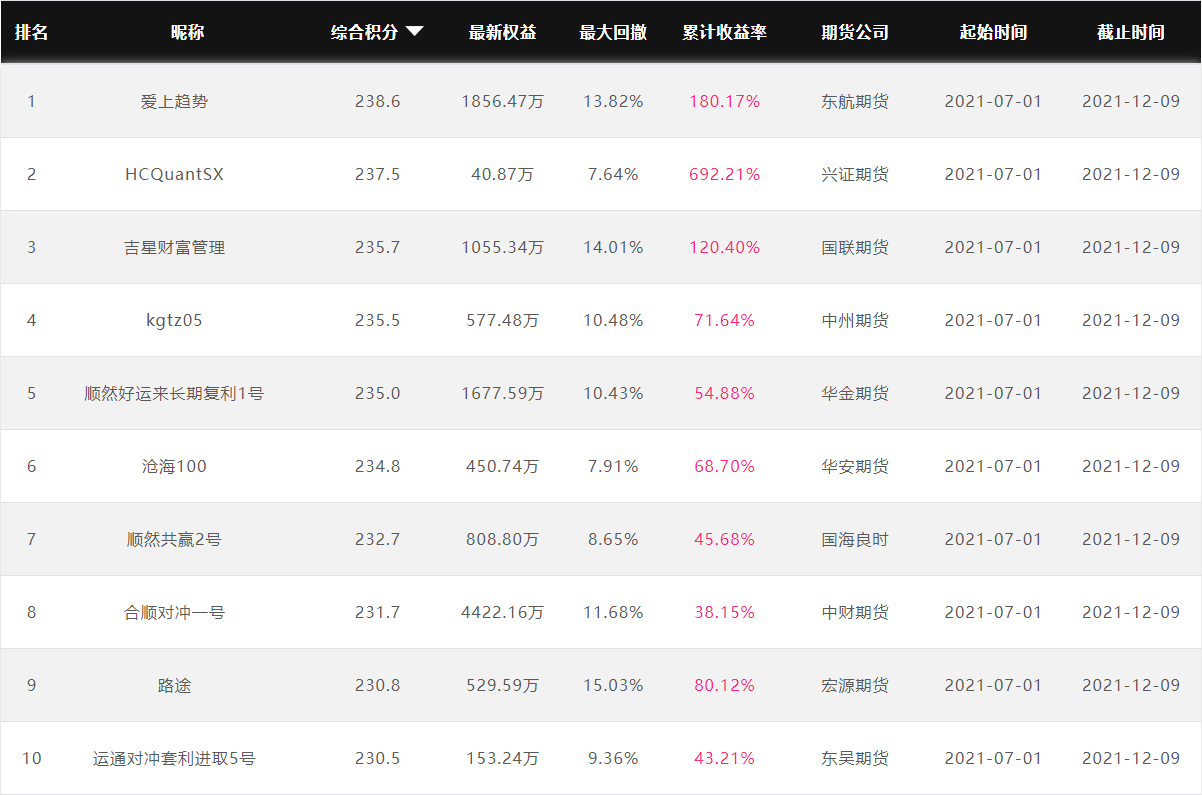Select the return rate 54.88%
This screenshot has width=1202, height=795.
point(725,393)
